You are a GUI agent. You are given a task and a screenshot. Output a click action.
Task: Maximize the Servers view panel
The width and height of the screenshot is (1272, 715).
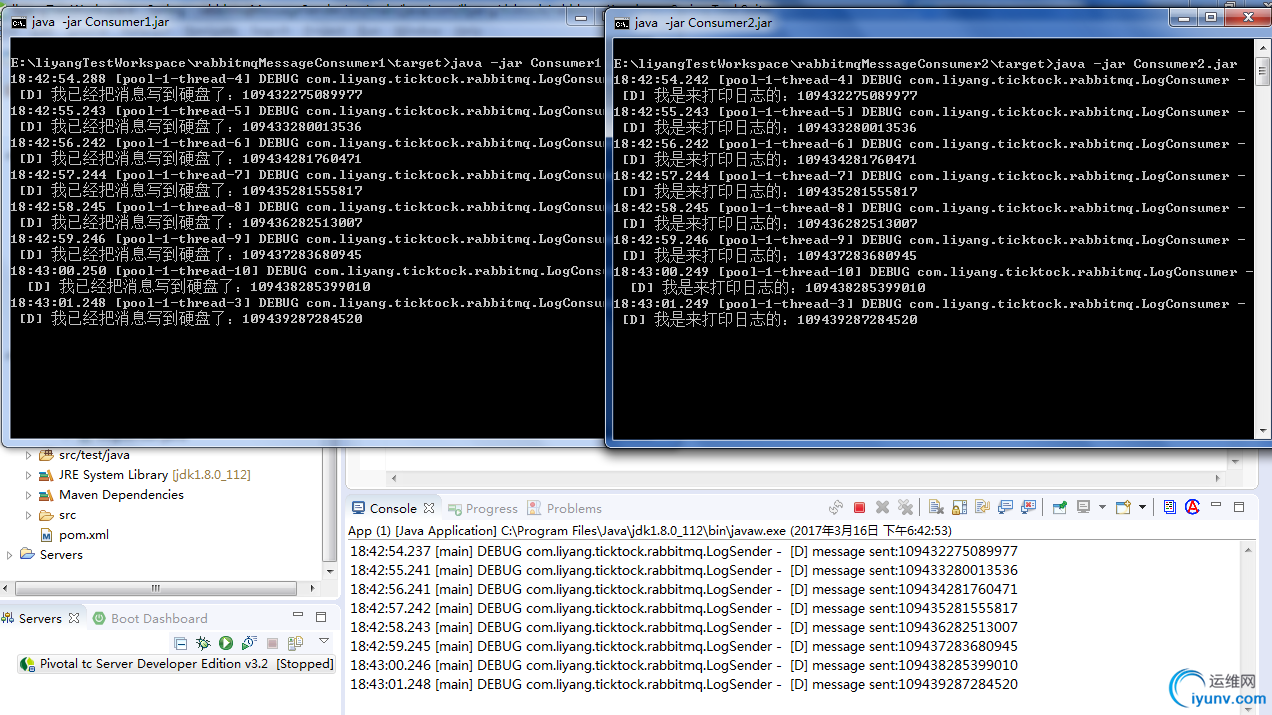click(x=321, y=617)
